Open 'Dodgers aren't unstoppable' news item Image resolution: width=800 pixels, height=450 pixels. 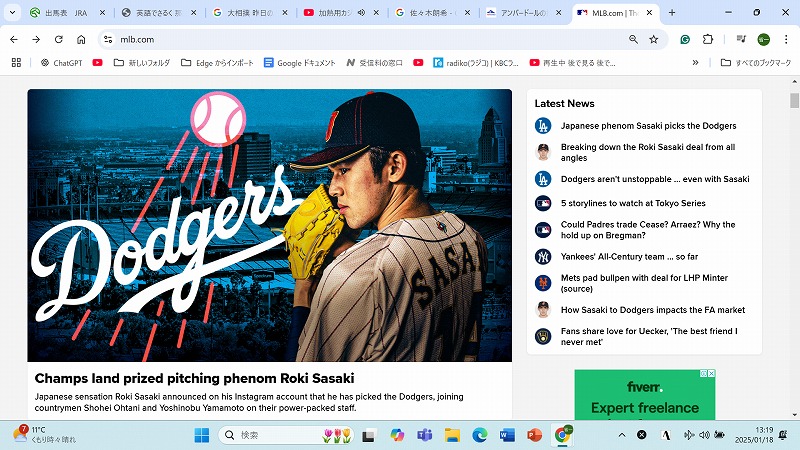pyautogui.click(x=655, y=179)
